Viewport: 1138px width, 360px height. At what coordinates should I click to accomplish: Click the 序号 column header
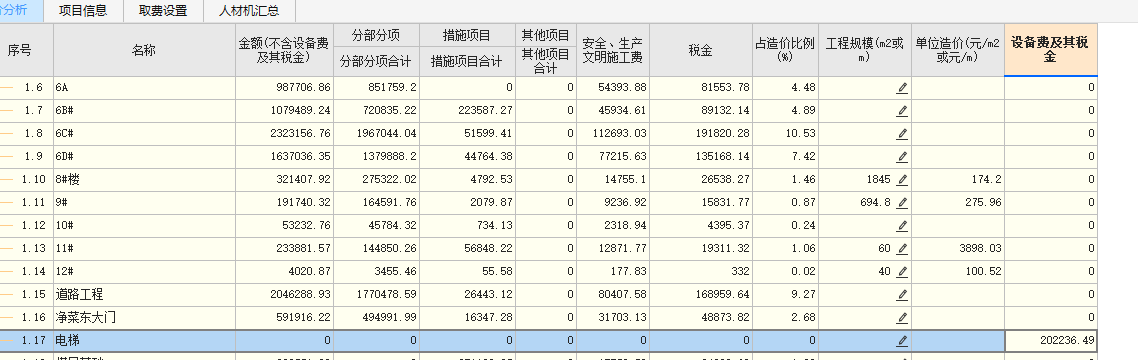pyautogui.click(x=20, y=50)
